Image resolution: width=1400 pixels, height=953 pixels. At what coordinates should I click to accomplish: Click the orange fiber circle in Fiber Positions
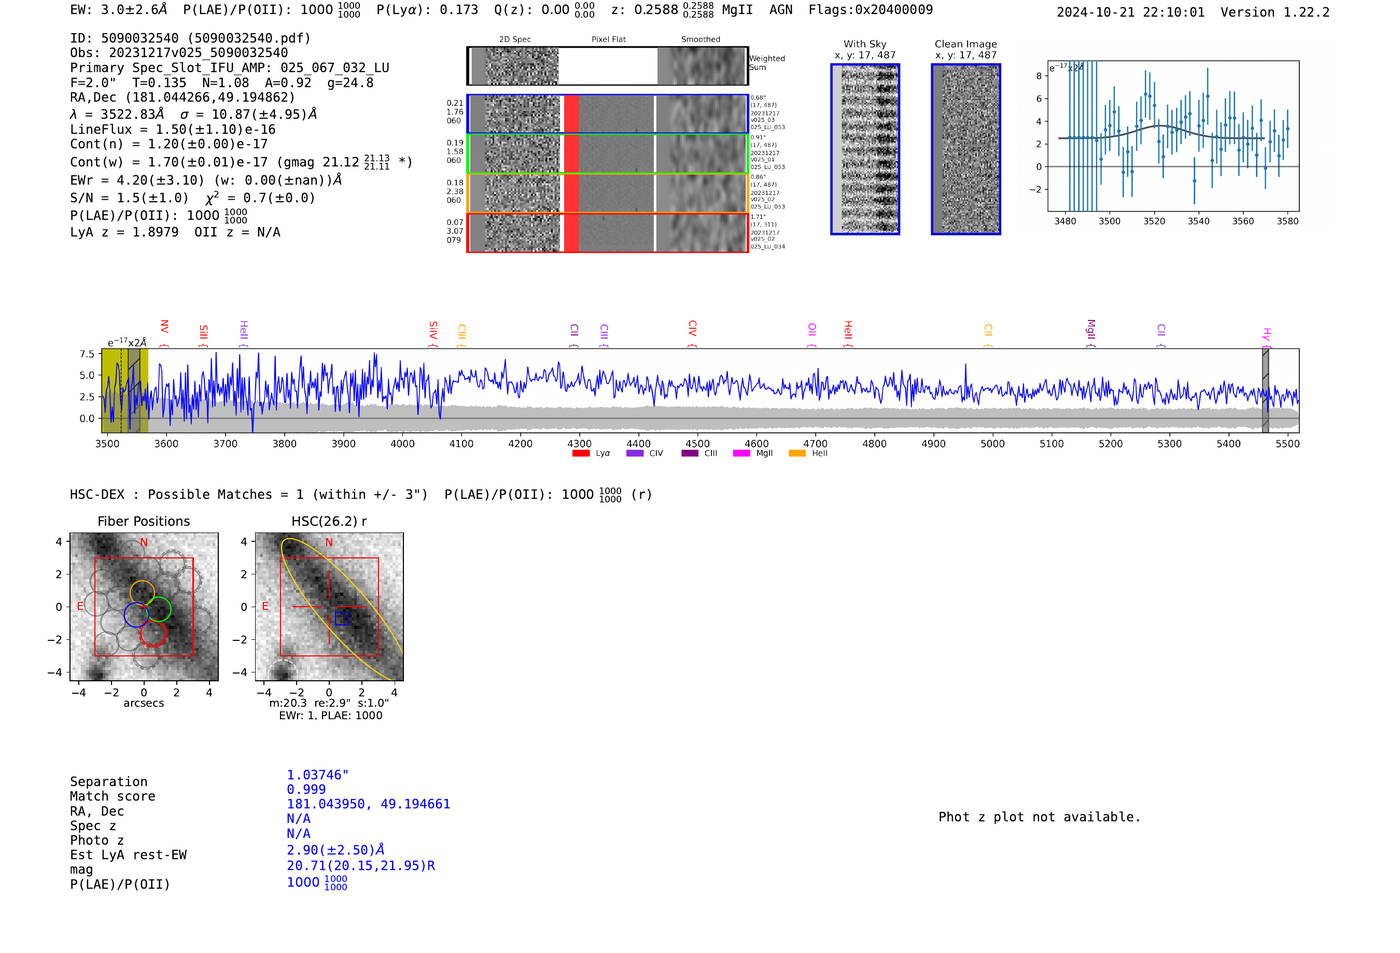142,592
